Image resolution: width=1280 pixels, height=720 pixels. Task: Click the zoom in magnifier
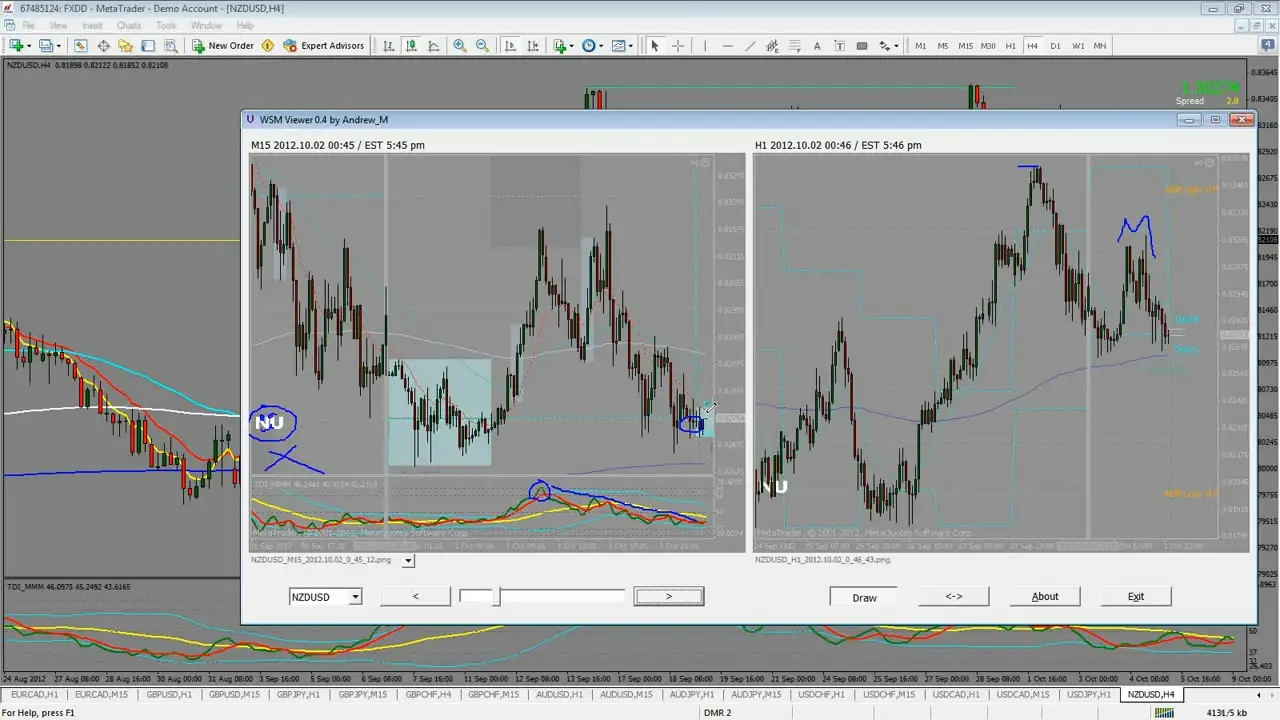(x=460, y=46)
